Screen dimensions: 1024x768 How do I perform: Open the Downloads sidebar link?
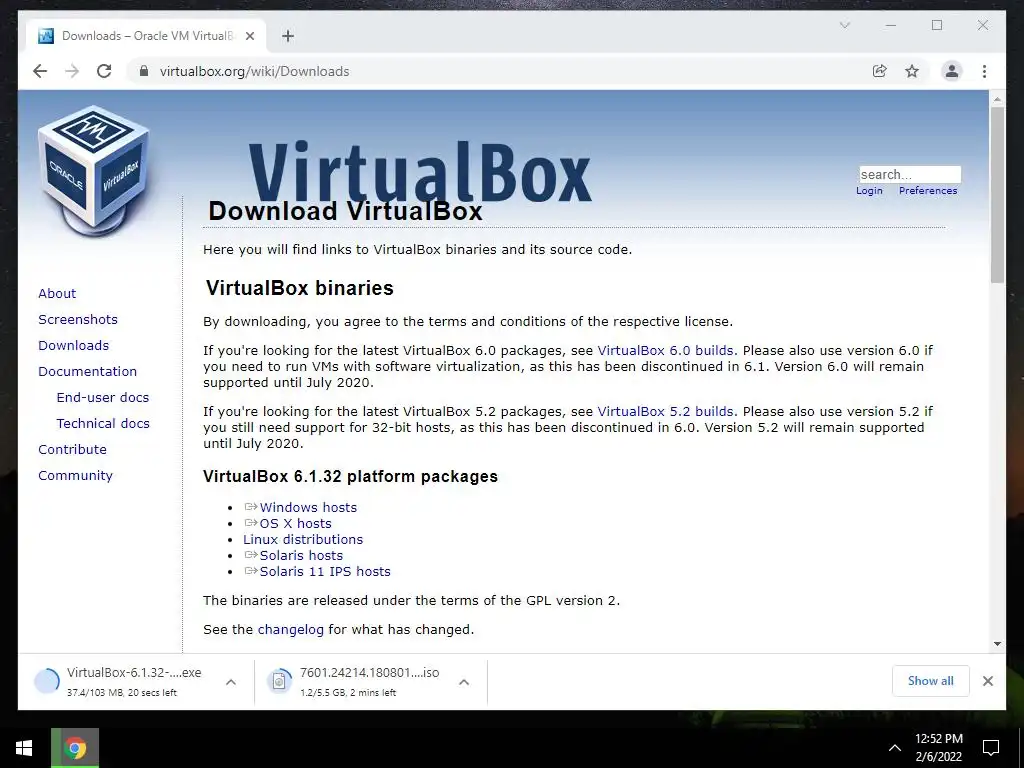coord(73,345)
